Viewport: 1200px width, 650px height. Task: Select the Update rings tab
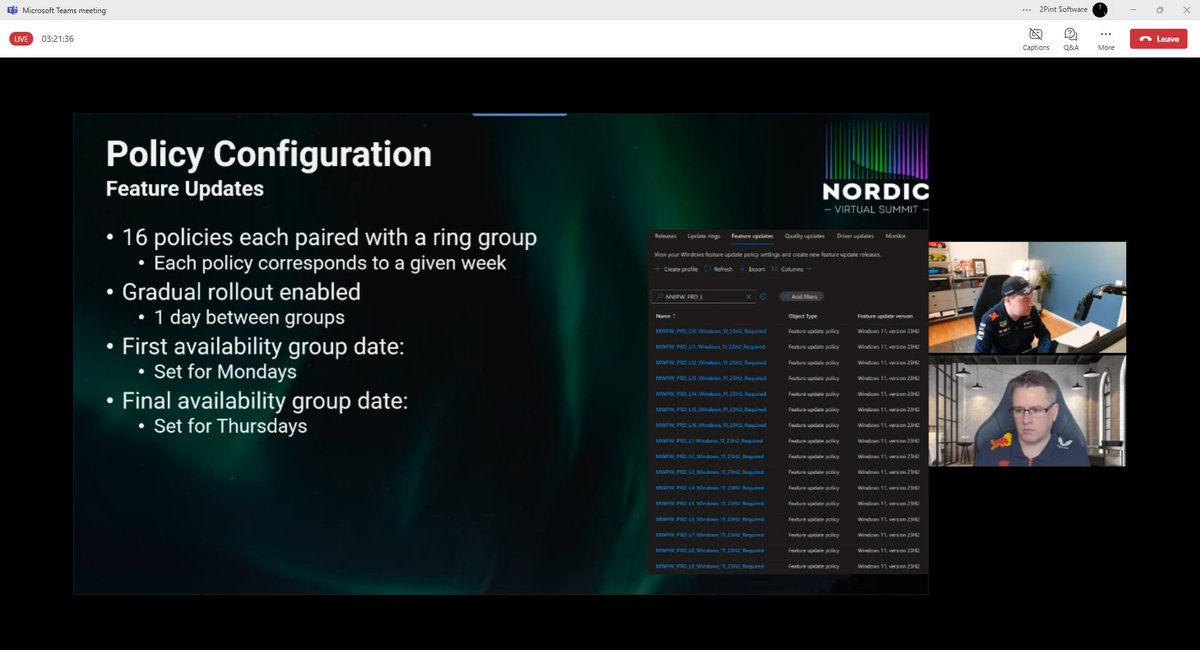tap(704, 236)
